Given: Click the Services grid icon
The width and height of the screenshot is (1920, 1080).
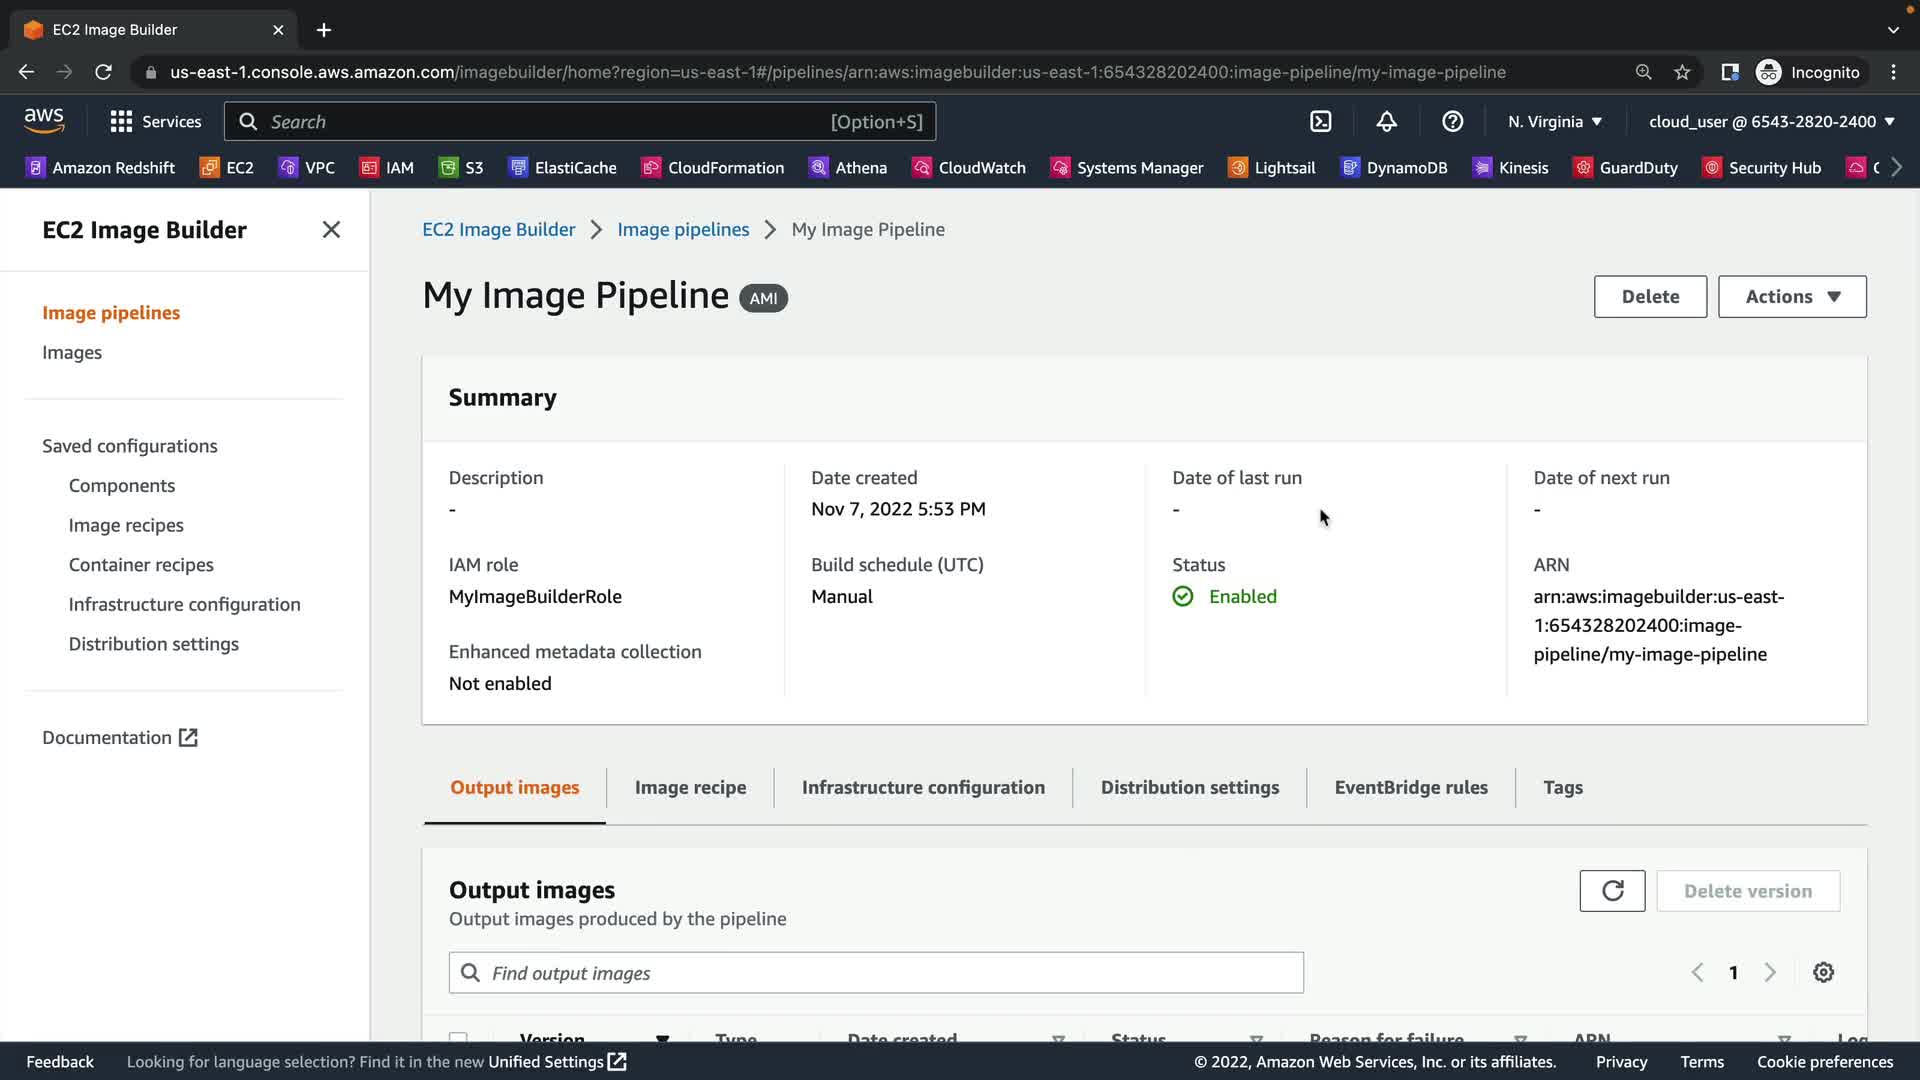Looking at the screenshot, I should (121, 122).
